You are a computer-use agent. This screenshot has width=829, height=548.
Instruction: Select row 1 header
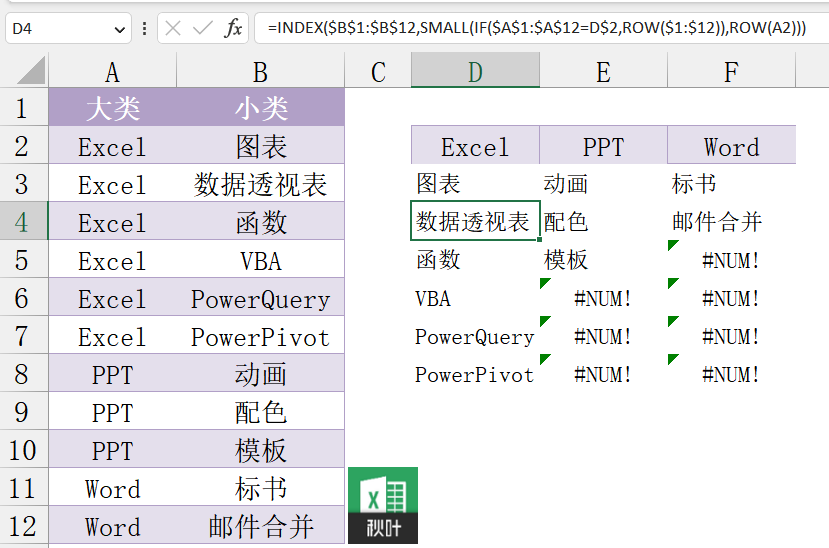[24, 107]
